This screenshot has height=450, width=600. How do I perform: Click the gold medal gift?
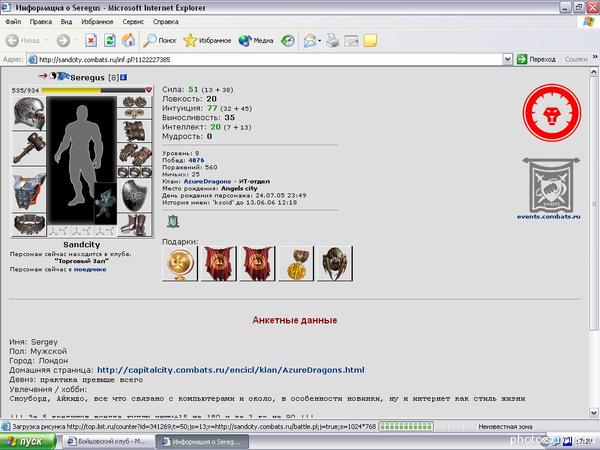point(180,264)
